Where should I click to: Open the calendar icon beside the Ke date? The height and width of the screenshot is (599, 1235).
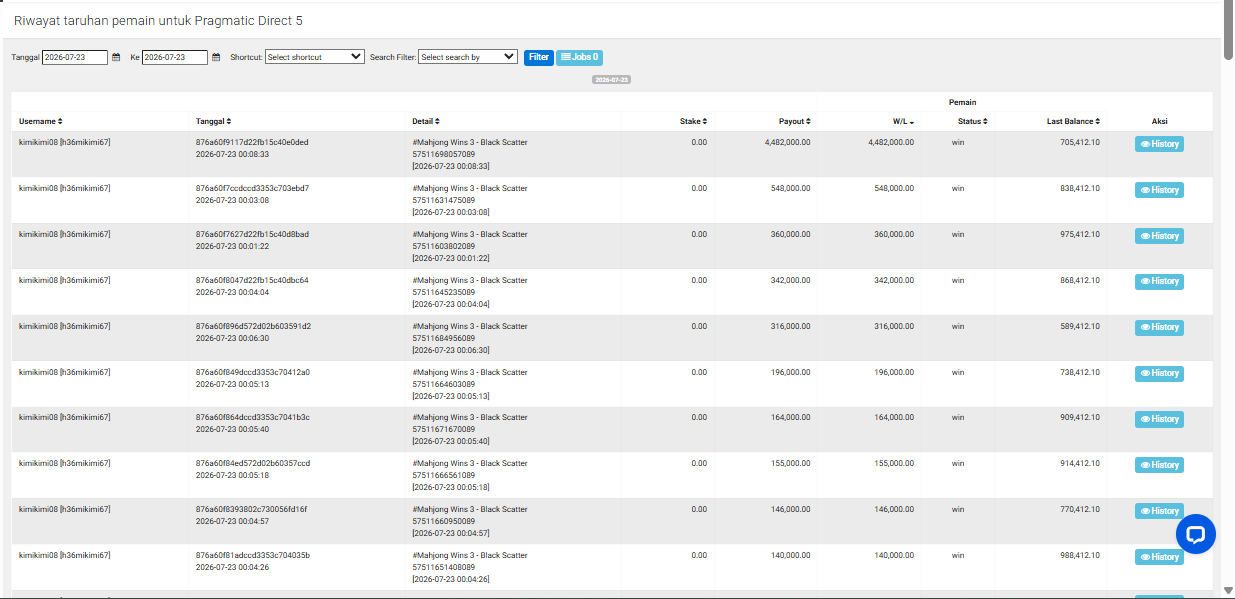(x=216, y=57)
